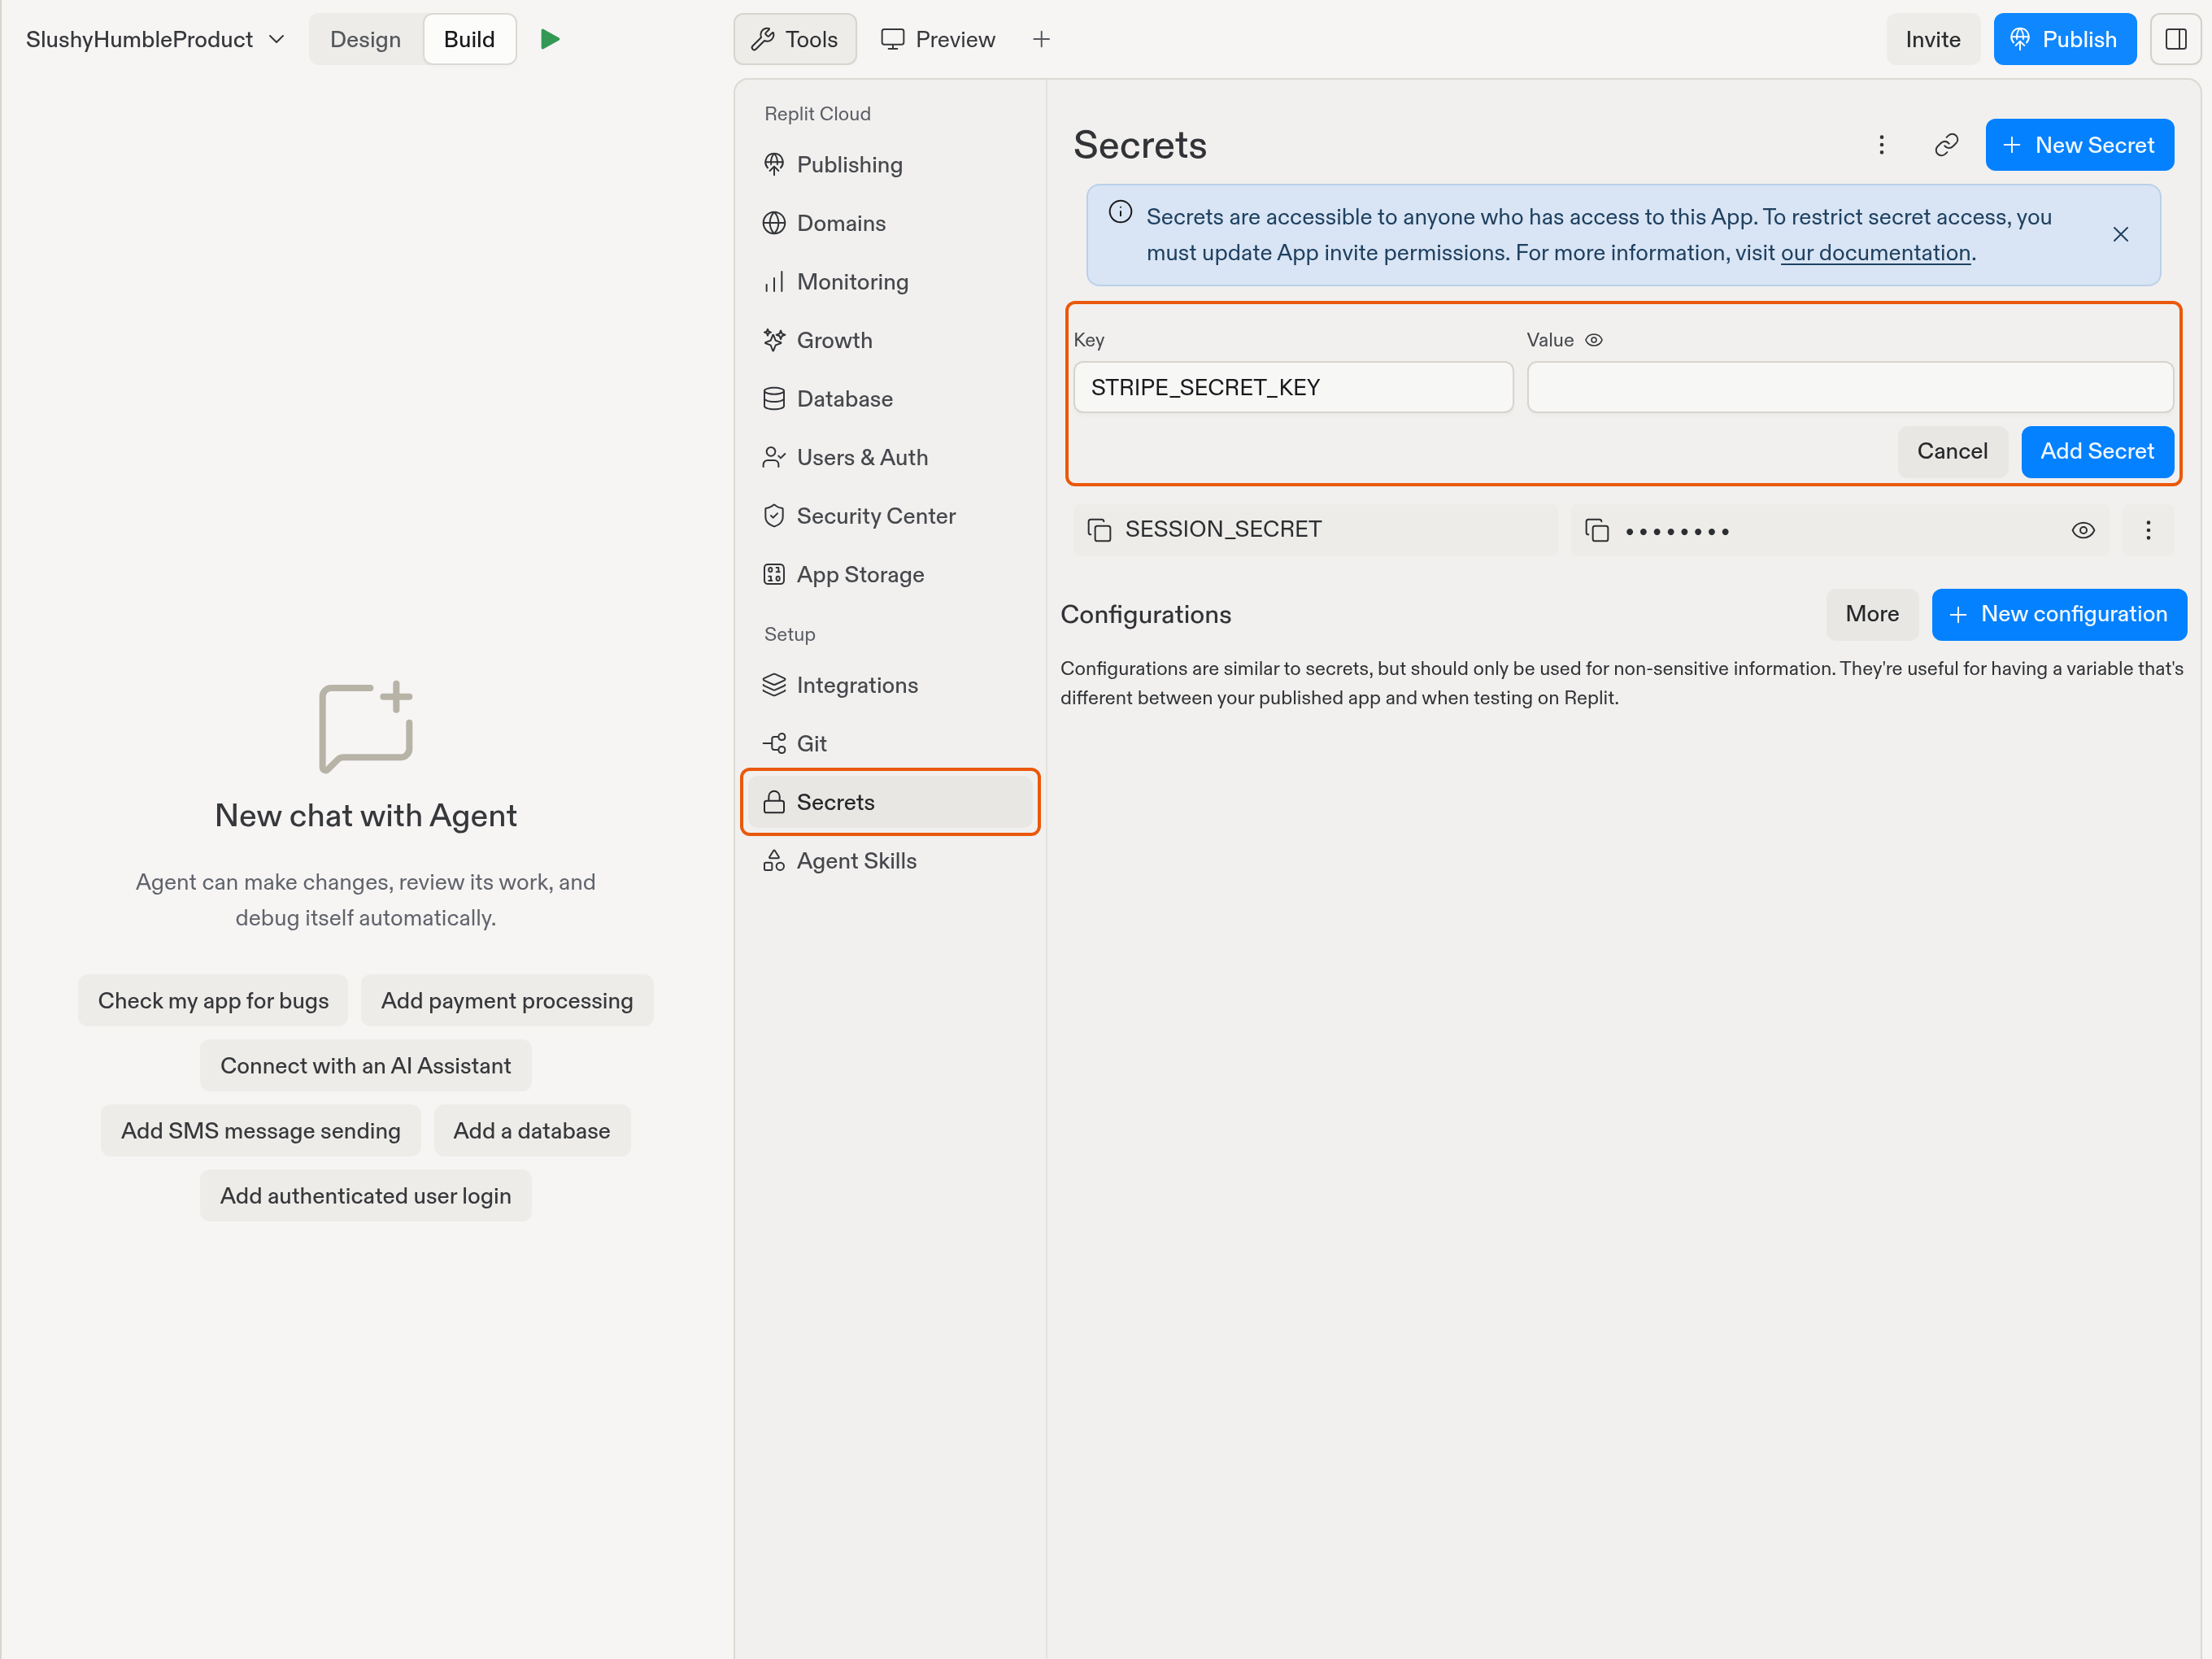Copy the SESSION_SECRET key name
Image resolution: width=2212 pixels, height=1659 pixels.
pos(1099,530)
